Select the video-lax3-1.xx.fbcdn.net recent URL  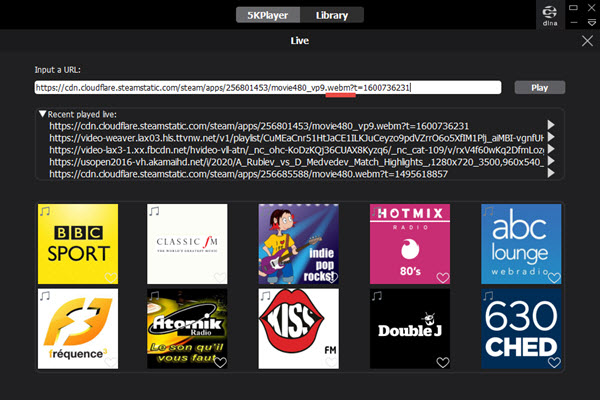[297, 150]
